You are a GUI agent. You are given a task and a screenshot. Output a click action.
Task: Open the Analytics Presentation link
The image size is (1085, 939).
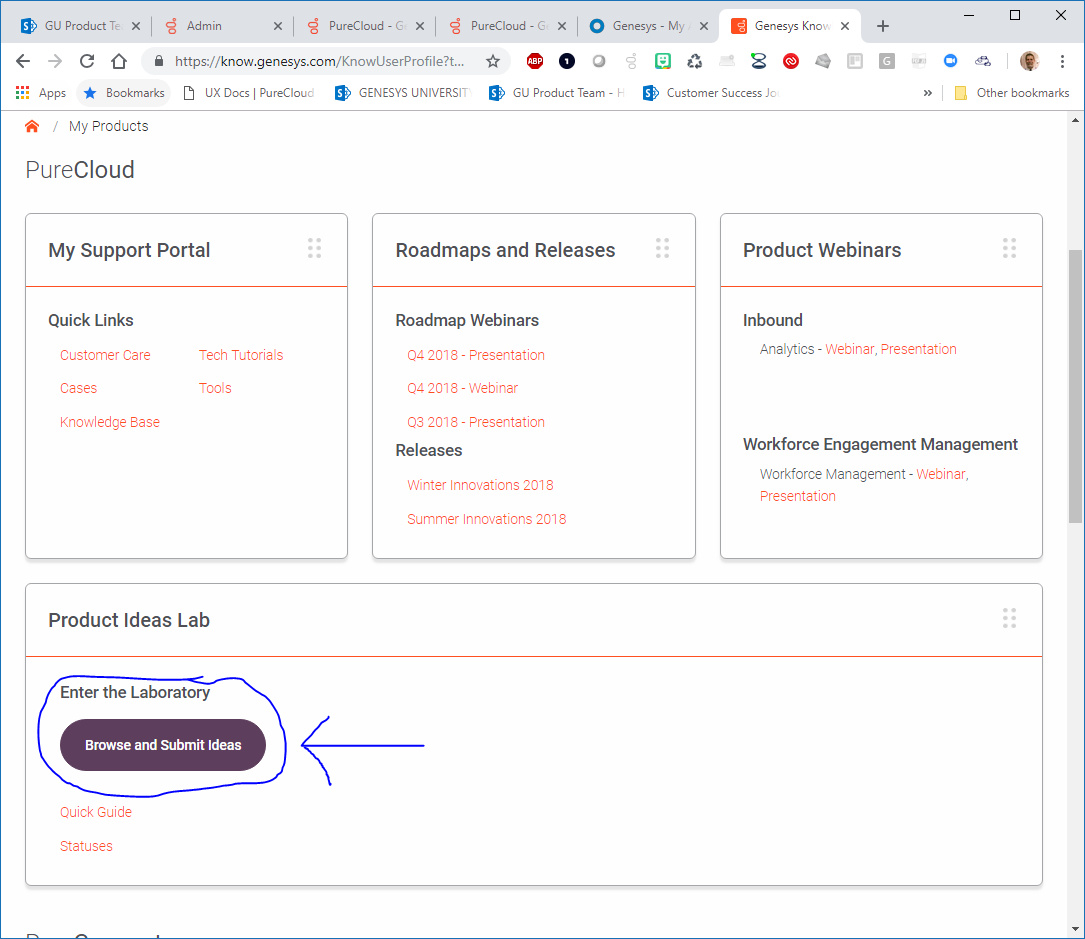pos(918,349)
